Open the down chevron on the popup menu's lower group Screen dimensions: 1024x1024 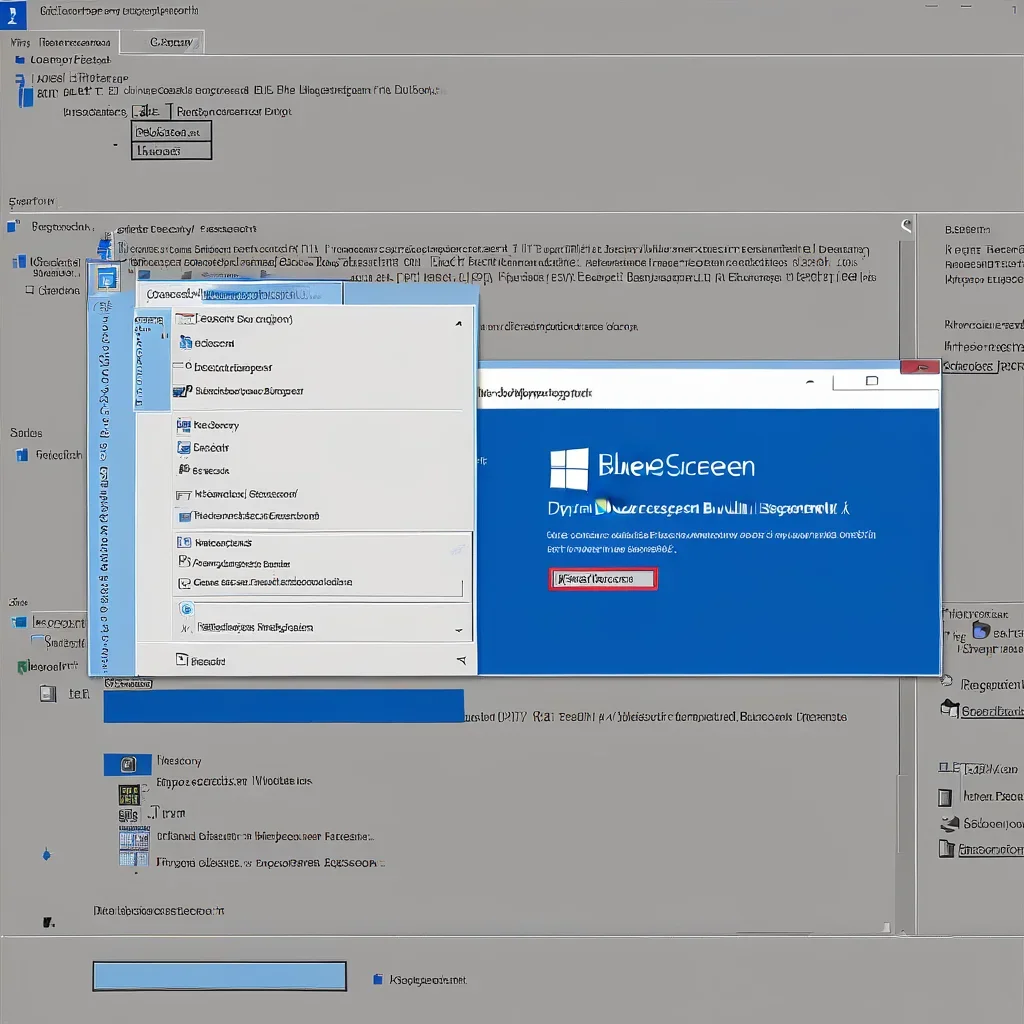(x=458, y=630)
